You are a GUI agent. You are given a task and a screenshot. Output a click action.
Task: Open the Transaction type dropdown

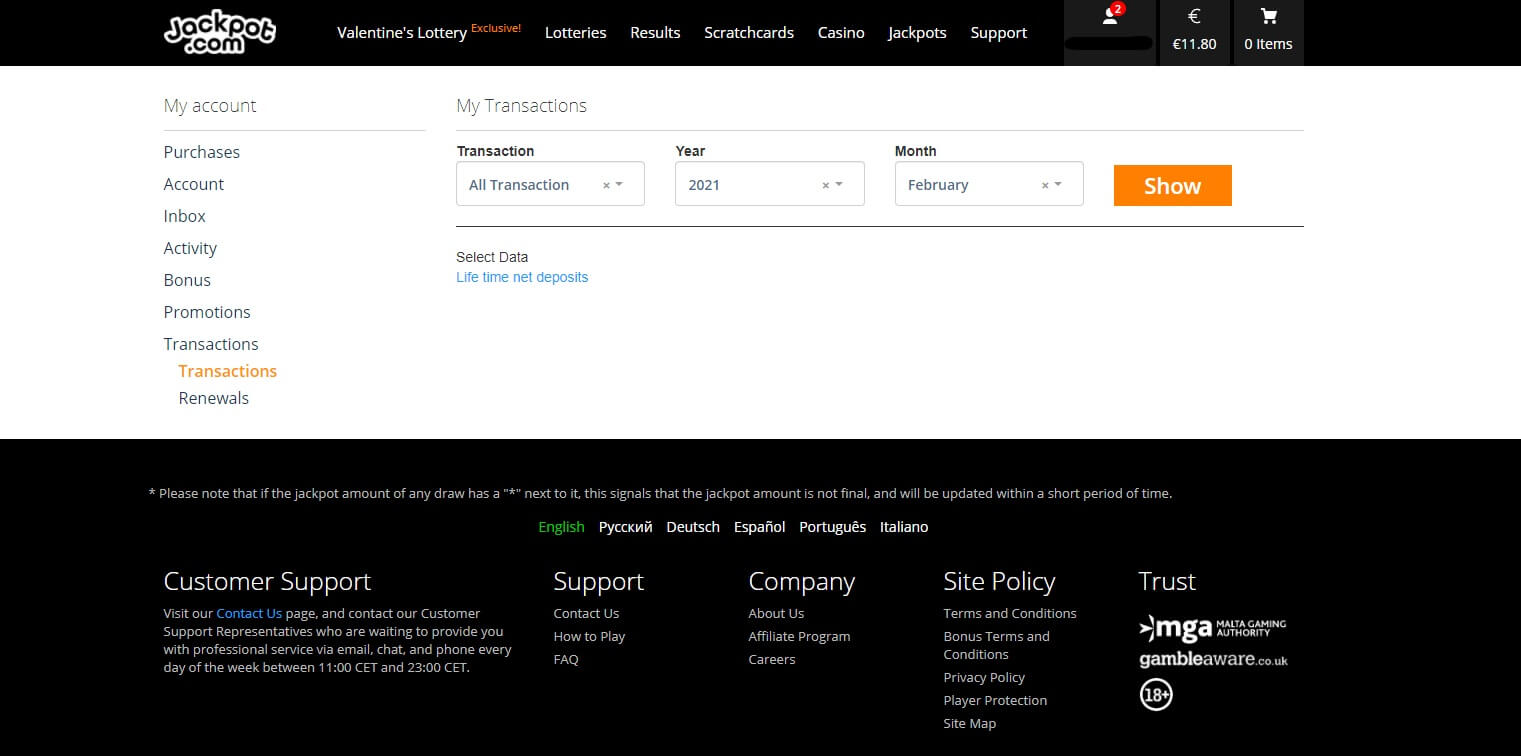click(550, 184)
